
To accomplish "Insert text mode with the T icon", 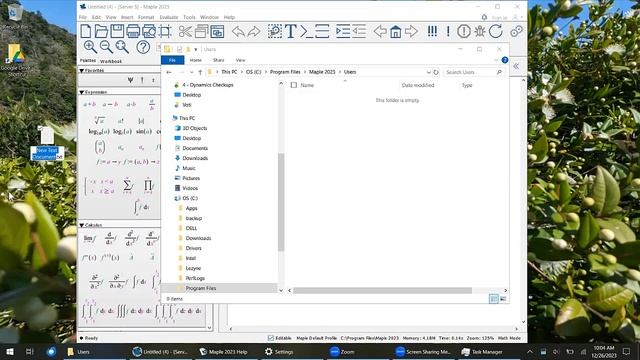I will (x=291, y=31).
